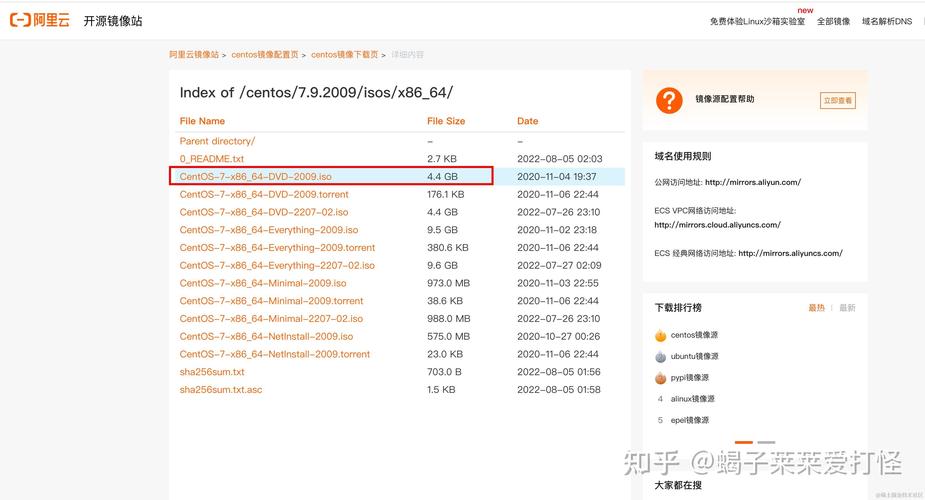Viewport: 925px width, 500px height.
Task: Click the 973.0 MB size of Minimal-2009.iso
Action: 448,283
